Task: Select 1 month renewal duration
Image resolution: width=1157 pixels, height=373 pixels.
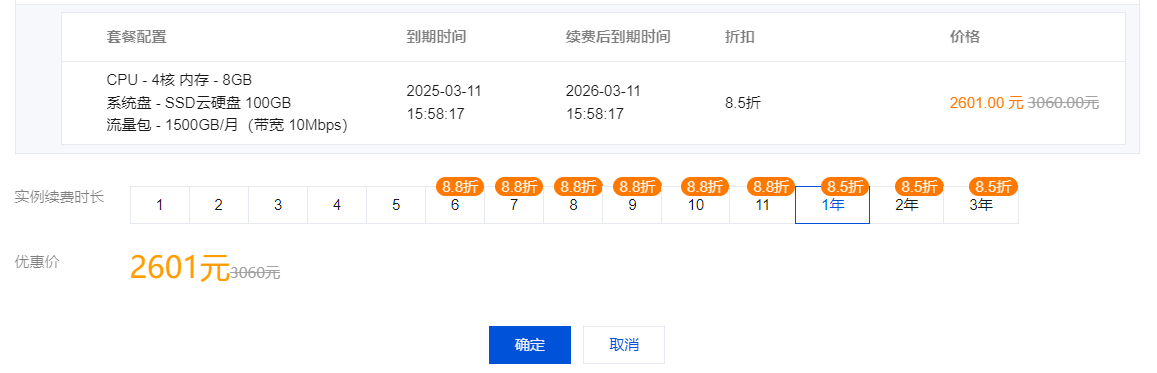Action: (160, 205)
